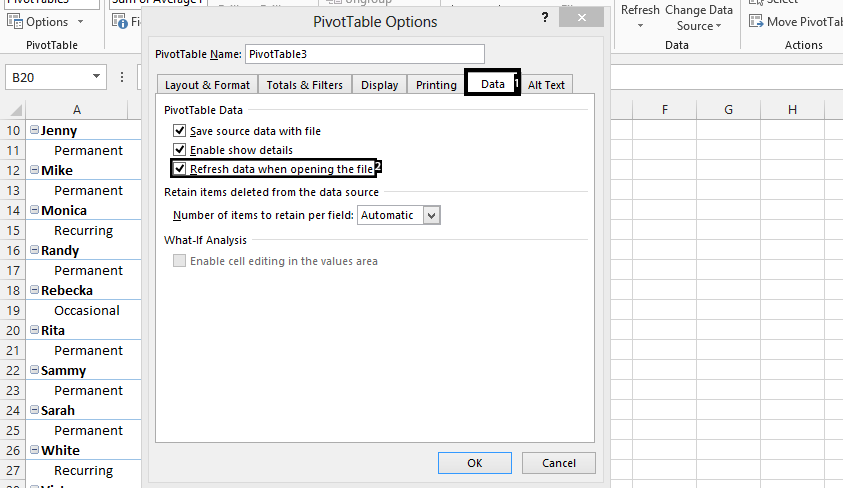The width and height of the screenshot is (843, 488).
Task: Select row 20 header
Action: (13, 331)
